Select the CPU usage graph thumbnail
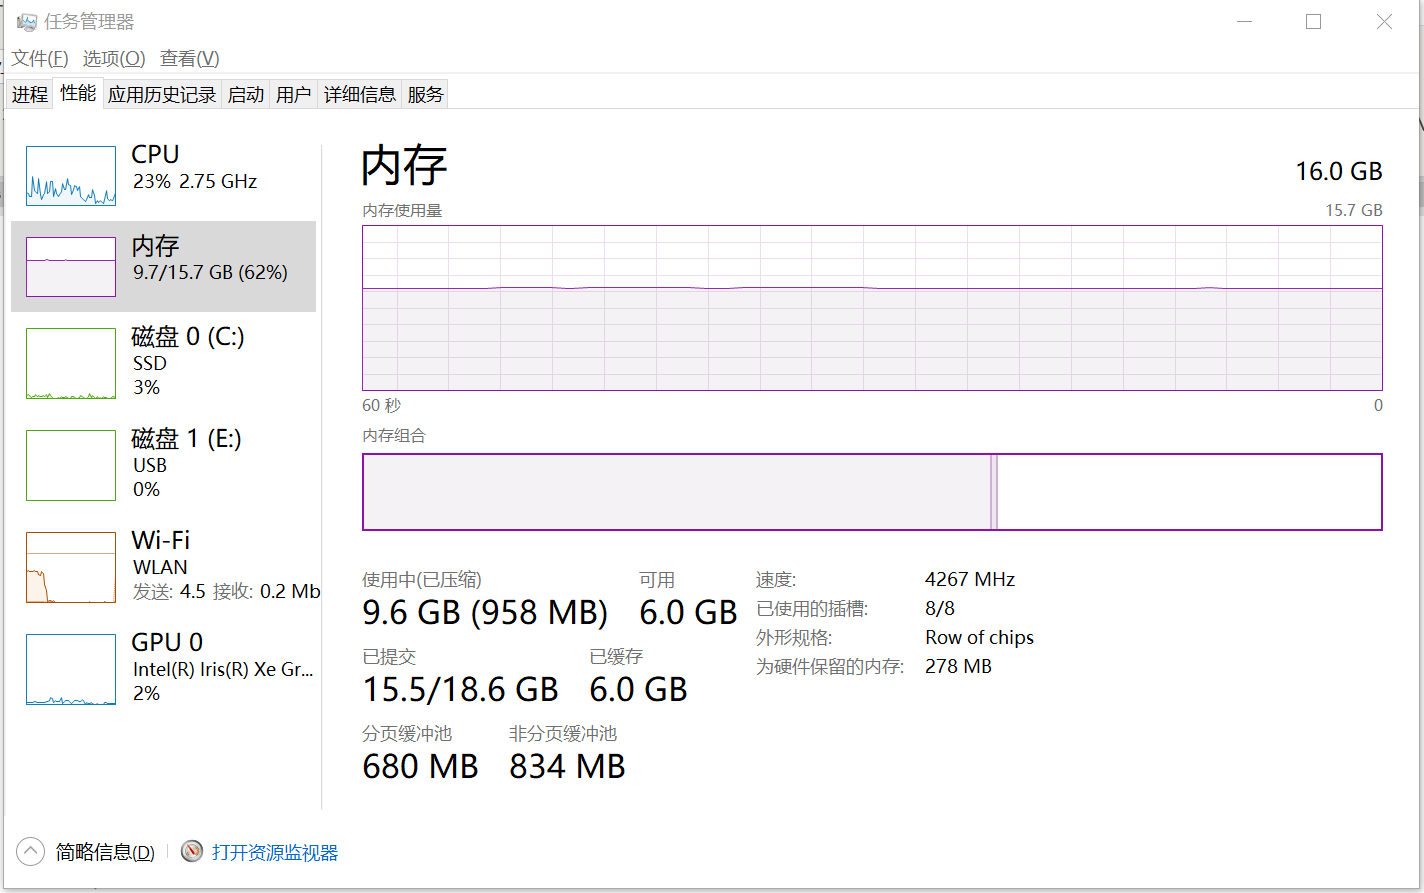1424x893 pixels. click(x=71, y=176)
